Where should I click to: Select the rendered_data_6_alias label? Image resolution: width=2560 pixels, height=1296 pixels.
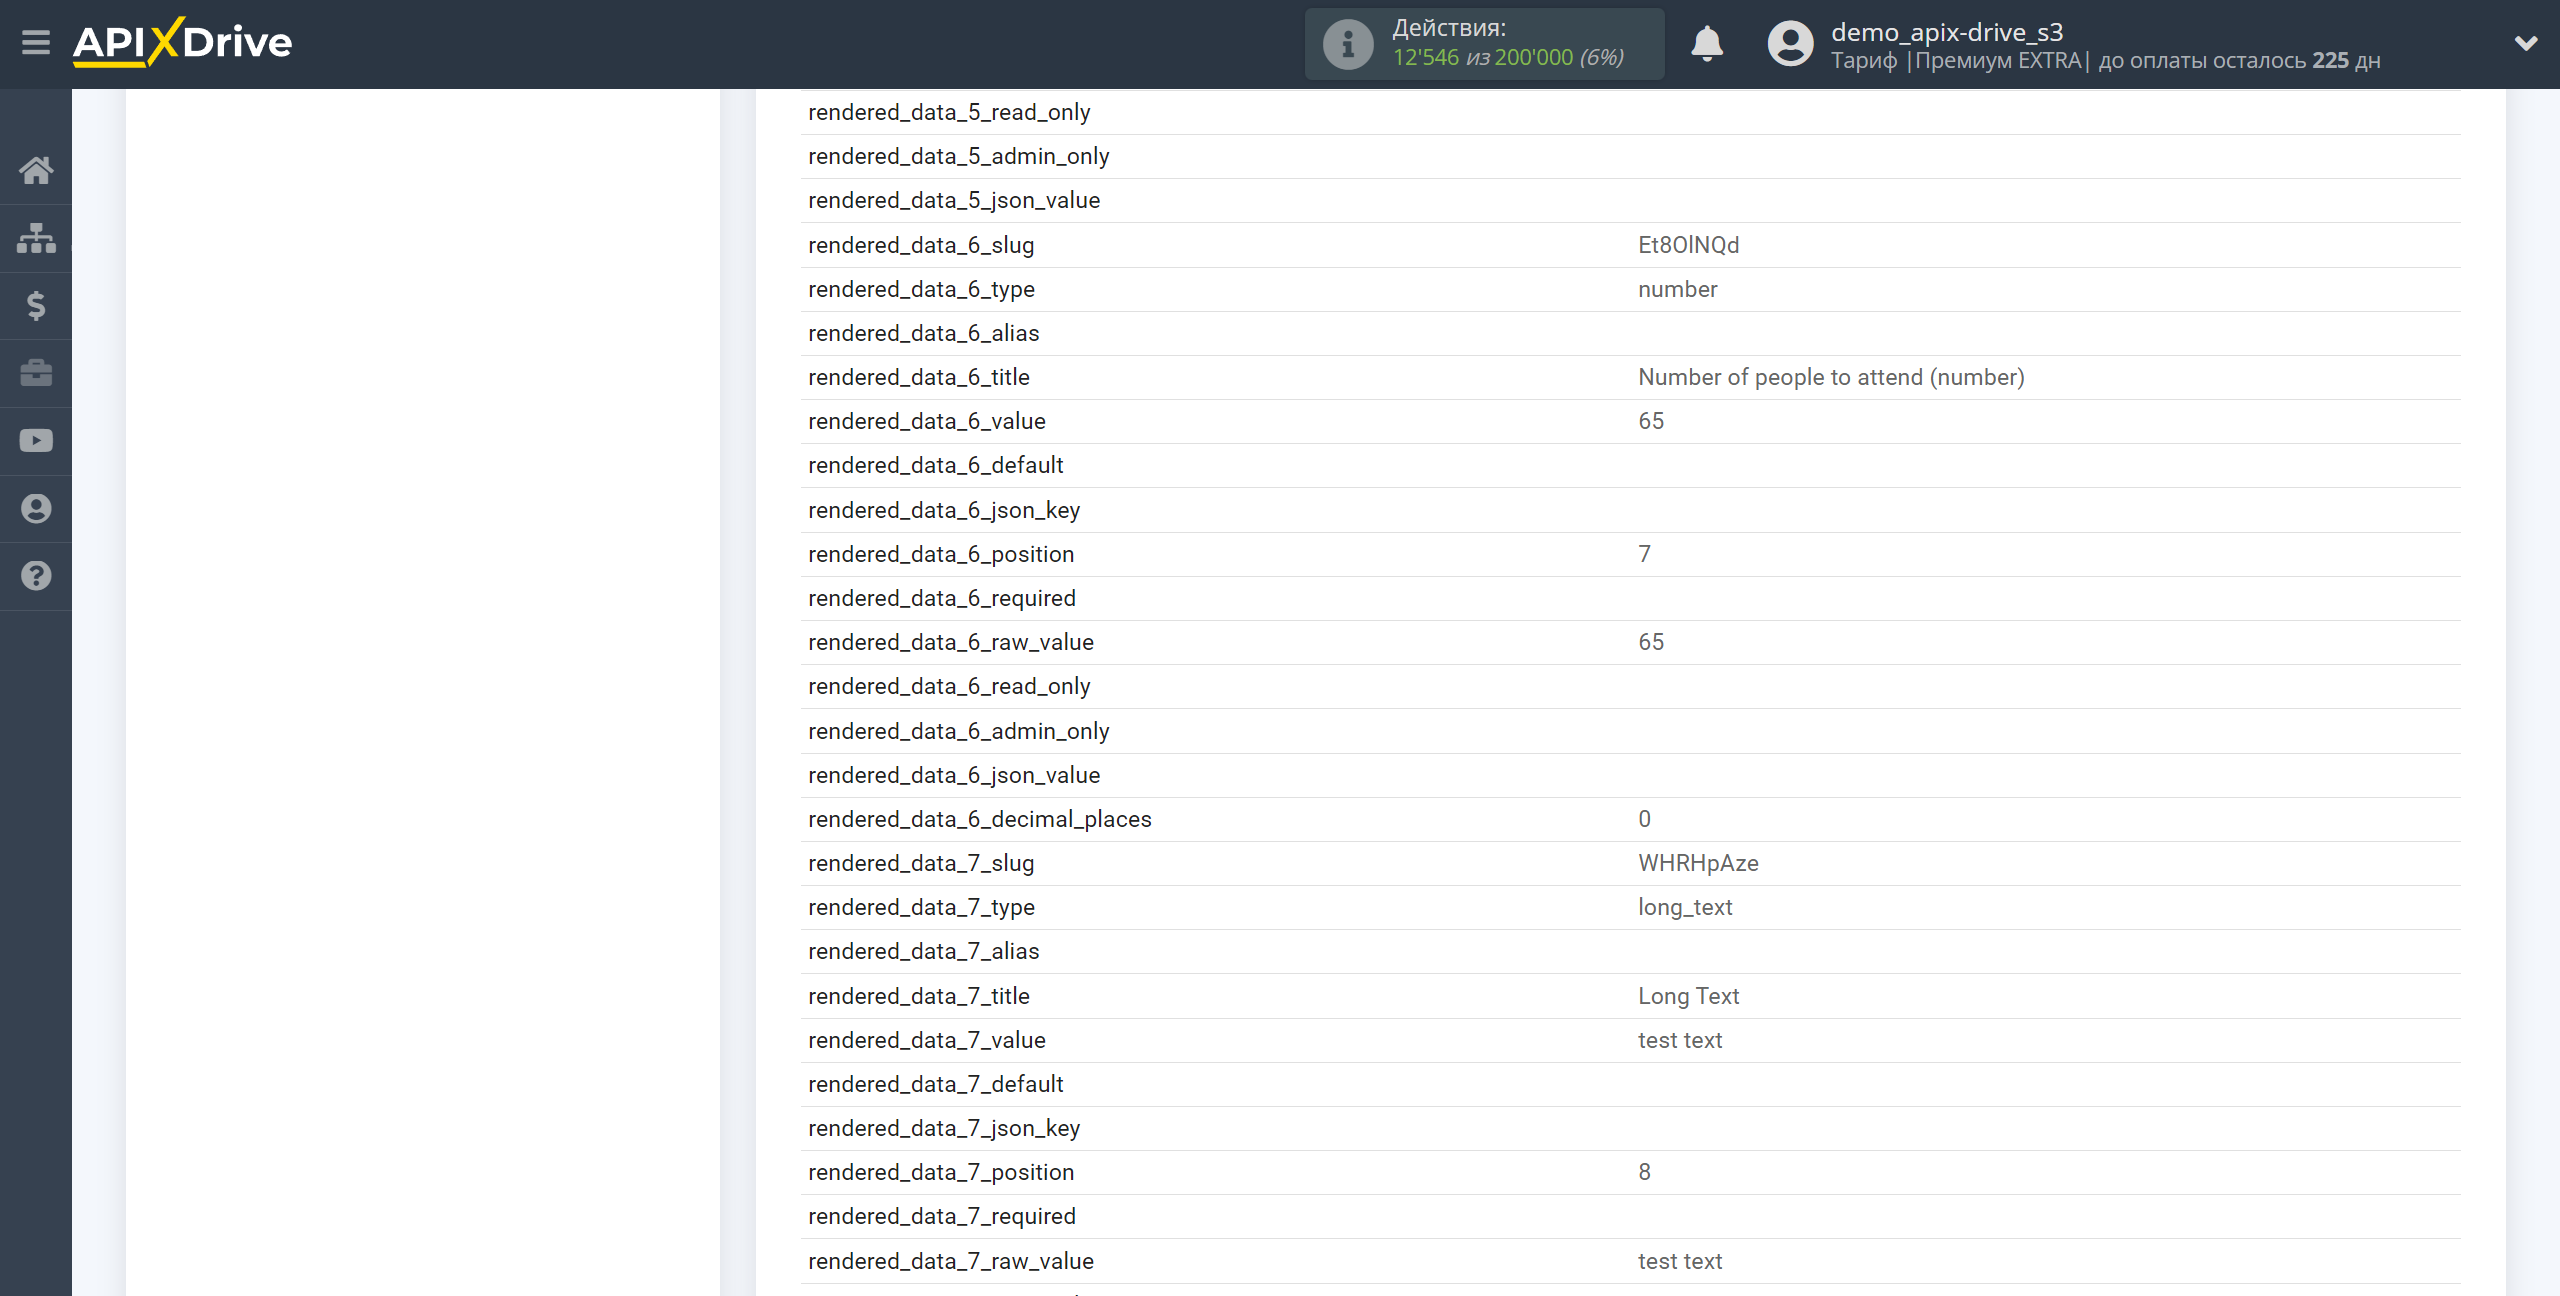click(923, 333)
